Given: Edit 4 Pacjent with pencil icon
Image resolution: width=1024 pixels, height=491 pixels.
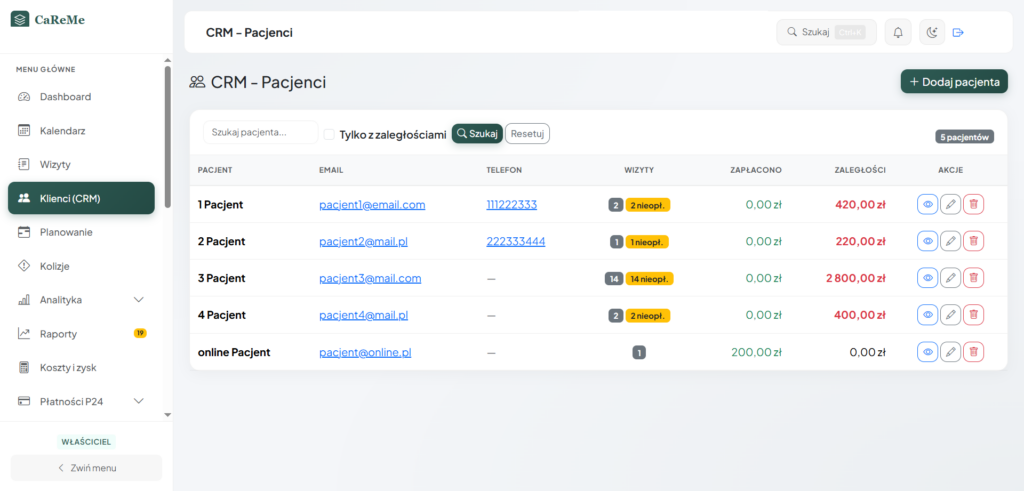Looking at the screenshot, I should [x=951, y=315].
